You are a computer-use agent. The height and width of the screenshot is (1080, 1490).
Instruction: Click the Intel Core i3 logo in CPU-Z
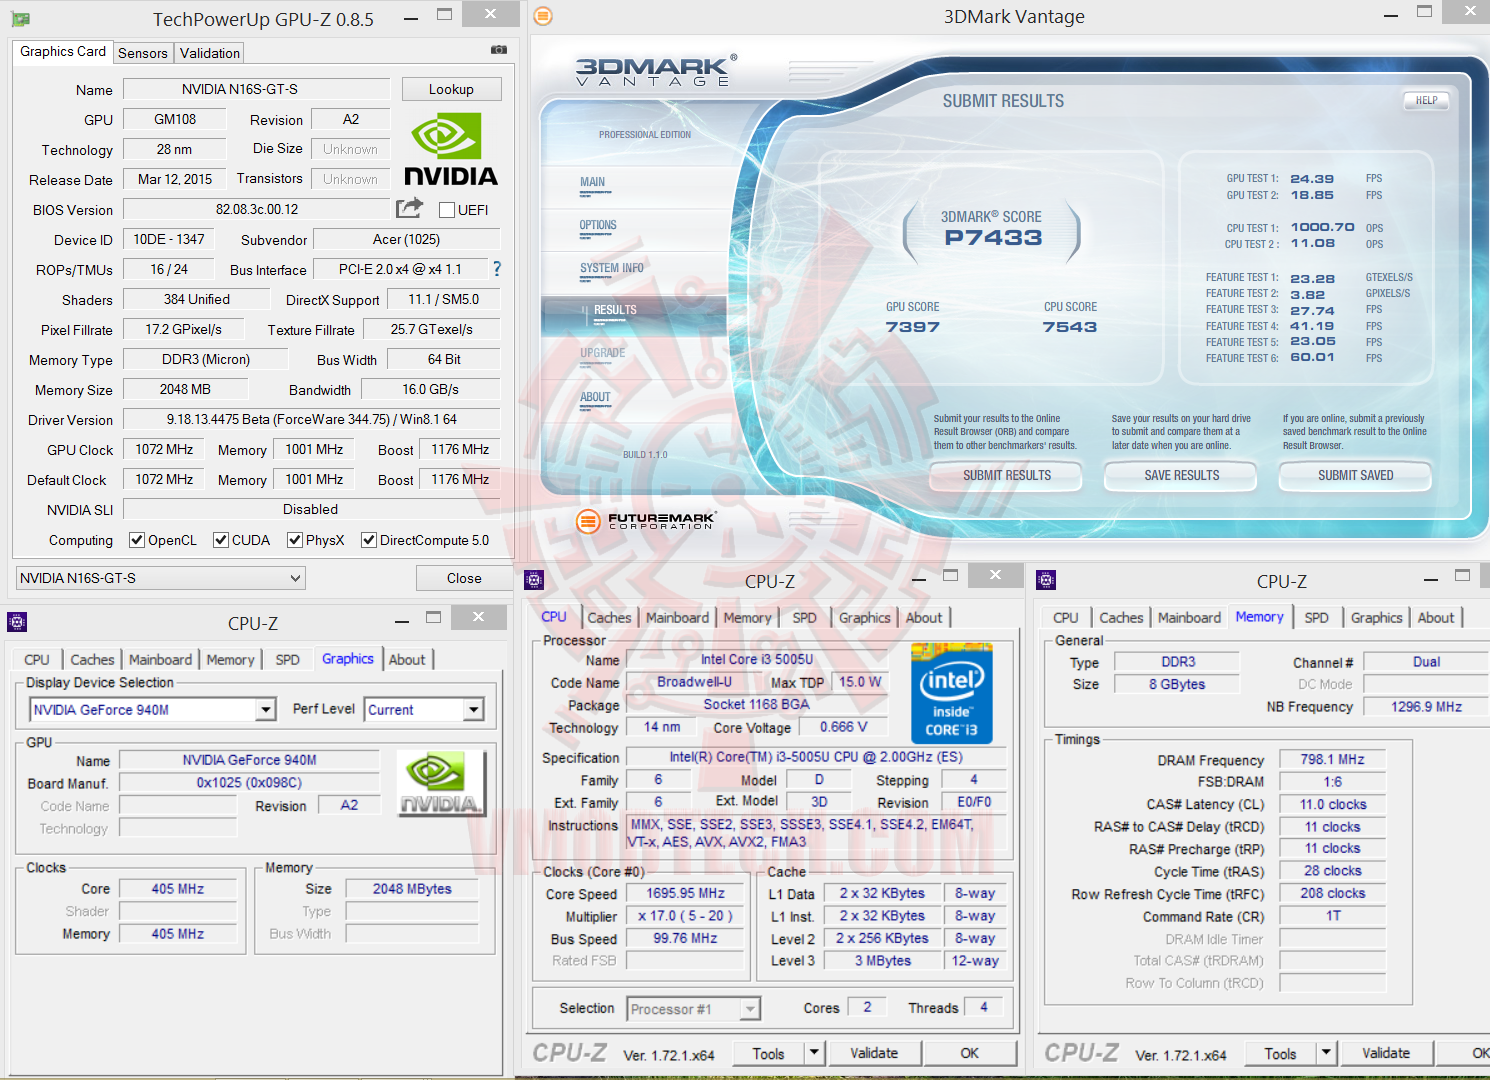pyautogui.click(x=952, y=693)
